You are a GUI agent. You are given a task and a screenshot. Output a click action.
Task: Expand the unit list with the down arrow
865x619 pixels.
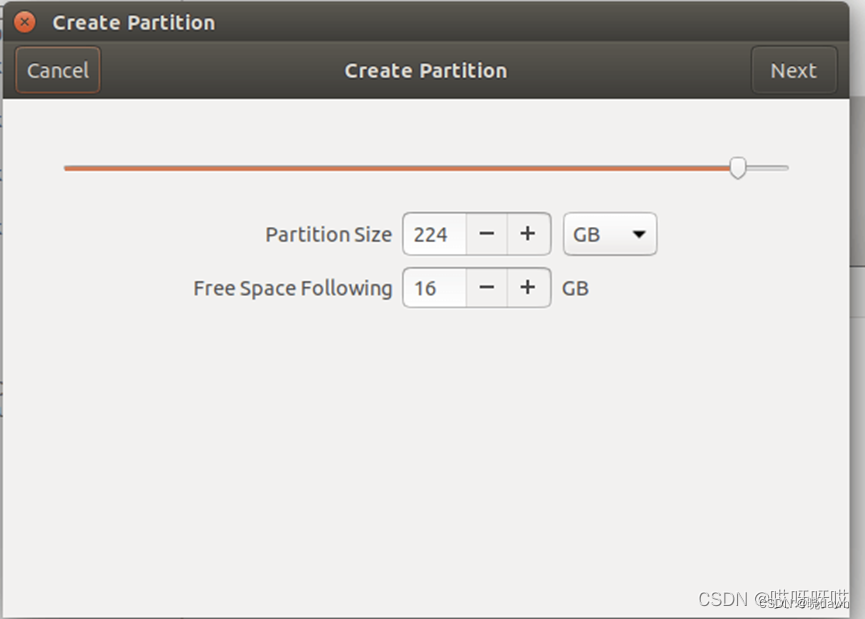click(x=639, y=234)
